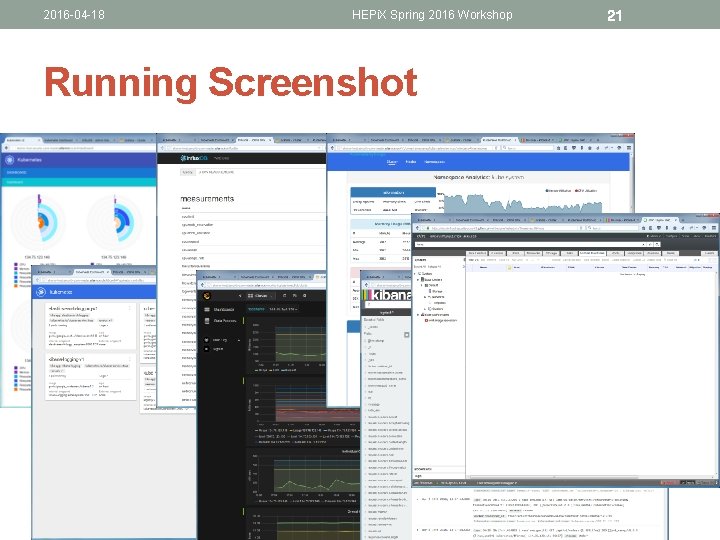Select the Storage item in the manager's tree

tap(437, 291)
